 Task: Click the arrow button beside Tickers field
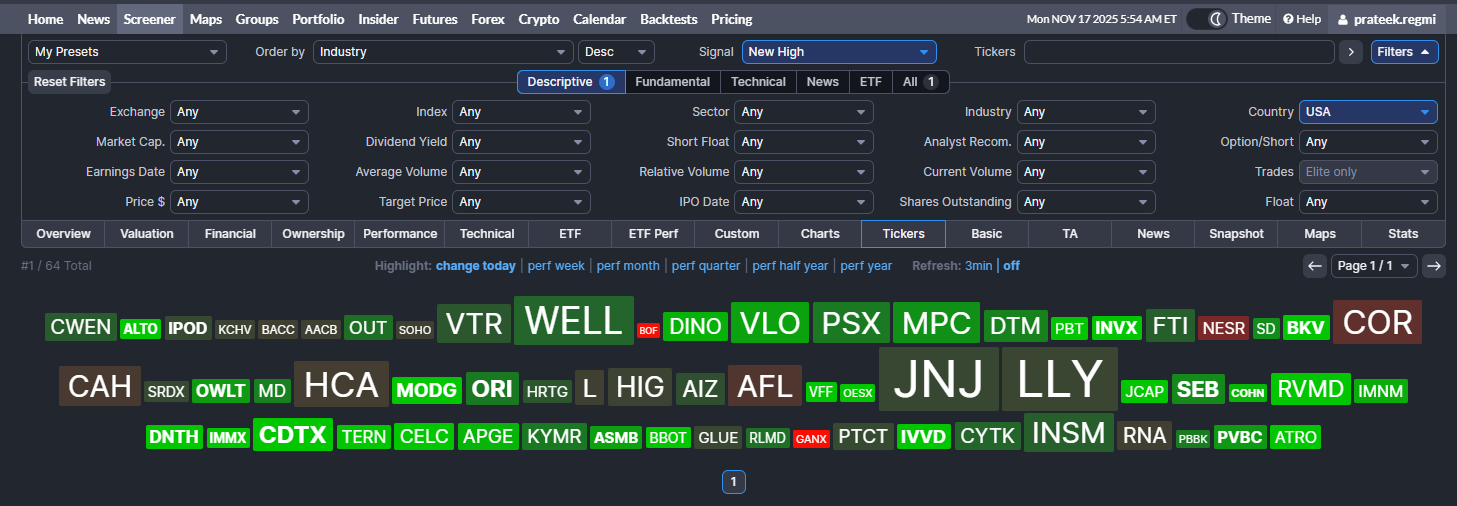click(1351, 52)
